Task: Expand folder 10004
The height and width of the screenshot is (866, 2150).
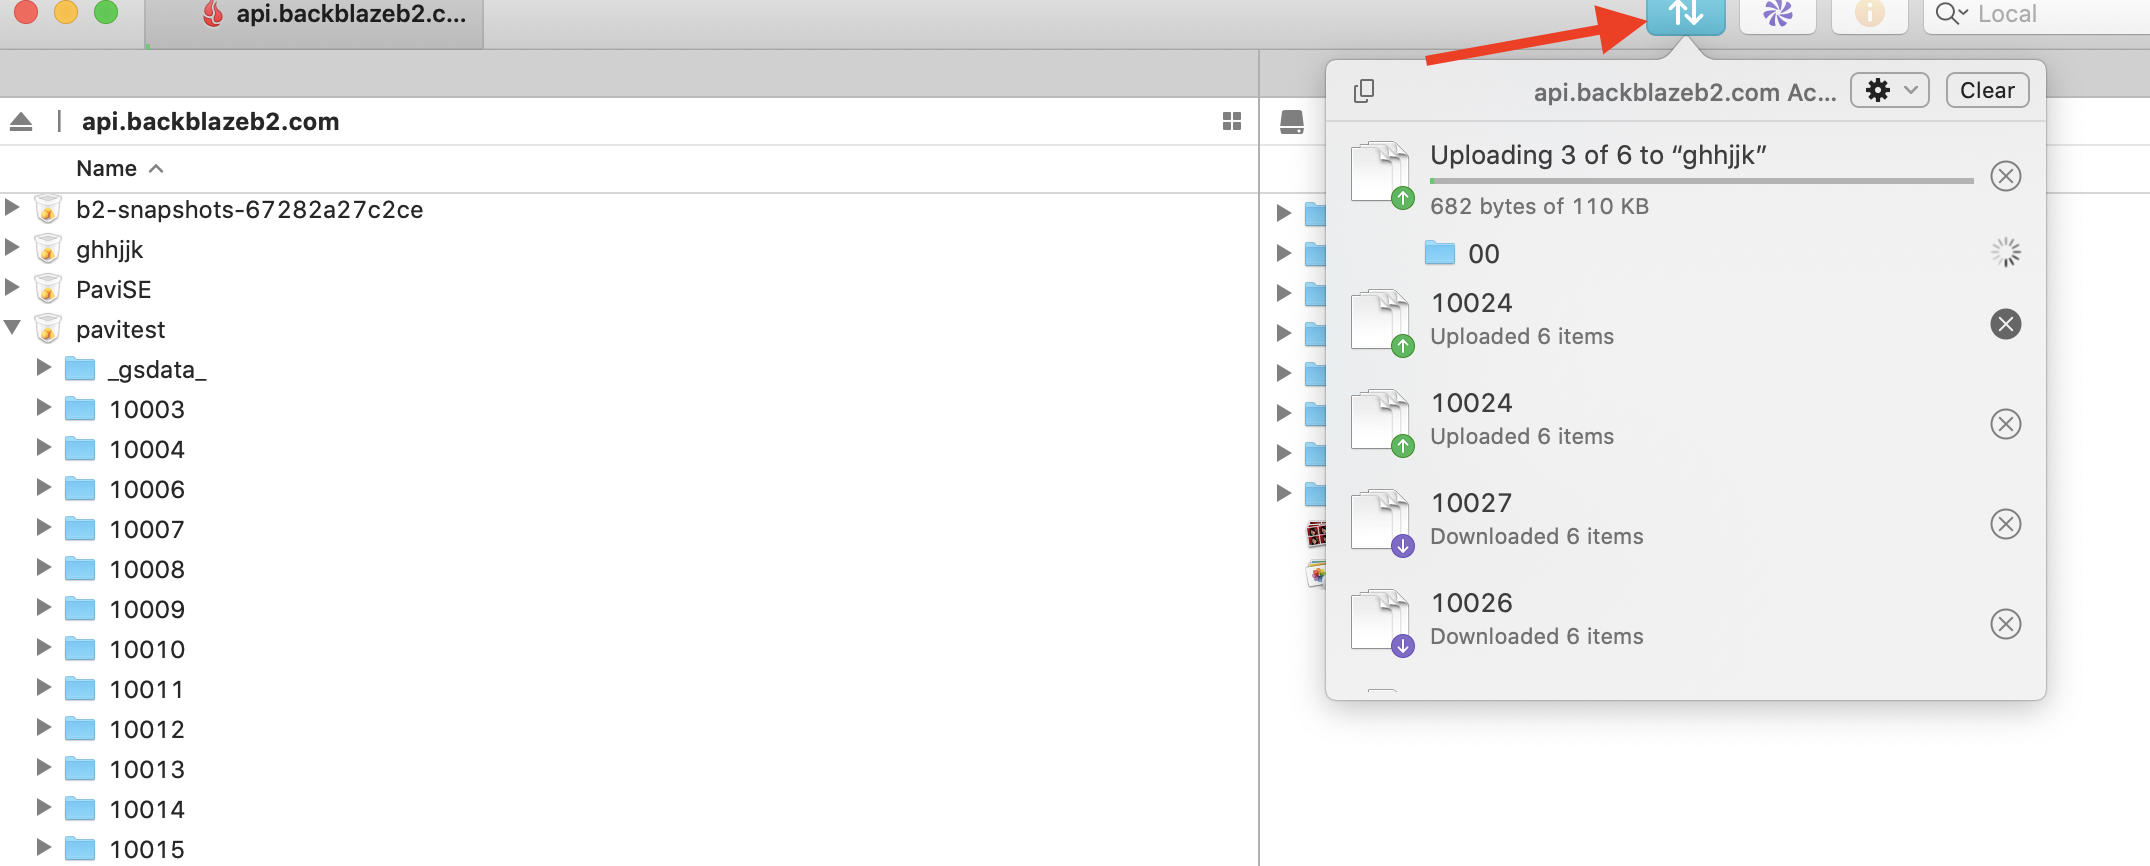Action: coord(44,447)
